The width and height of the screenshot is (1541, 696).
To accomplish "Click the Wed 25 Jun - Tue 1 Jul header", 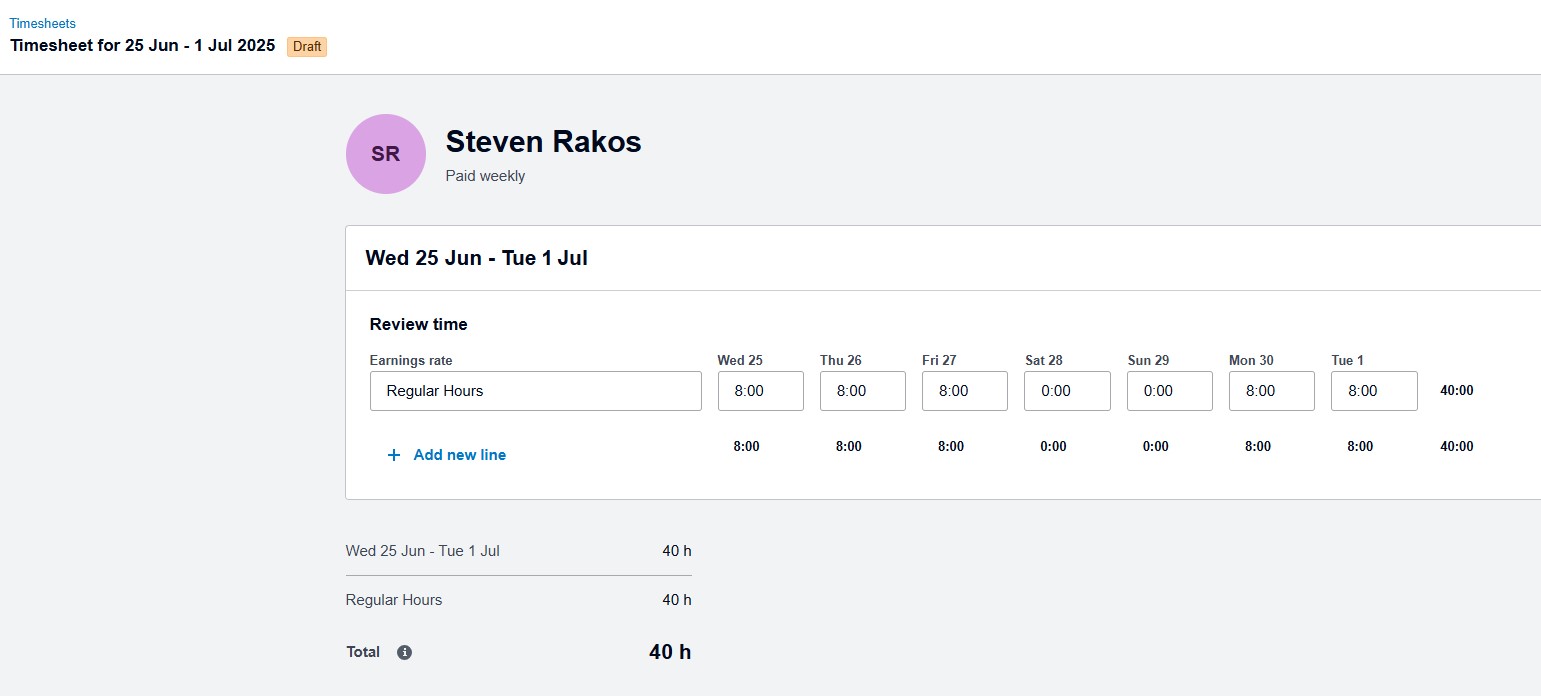I will pyautogui.click(x=476, y=258).
